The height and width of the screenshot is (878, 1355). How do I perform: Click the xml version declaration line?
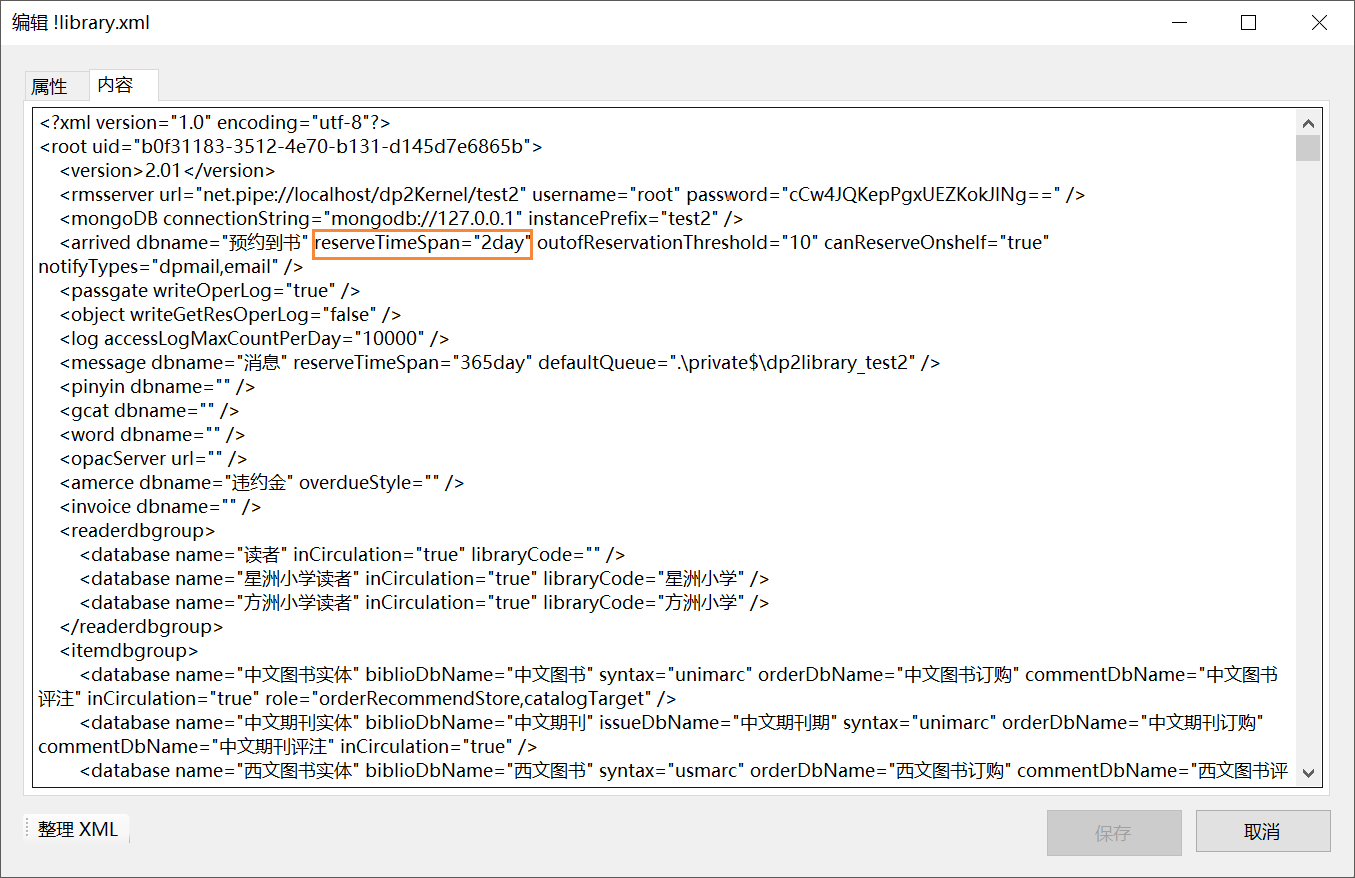[215, 122]
